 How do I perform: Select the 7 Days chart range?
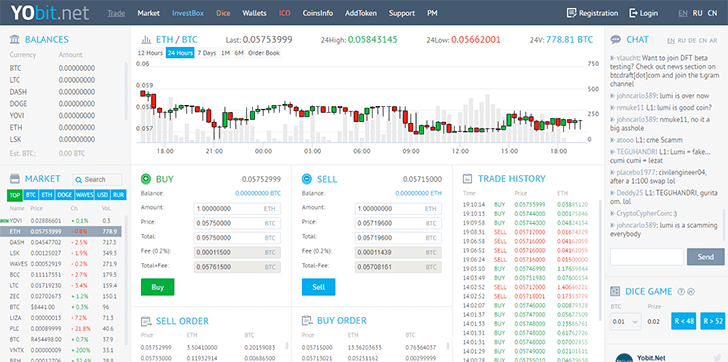tap(207, 53)
